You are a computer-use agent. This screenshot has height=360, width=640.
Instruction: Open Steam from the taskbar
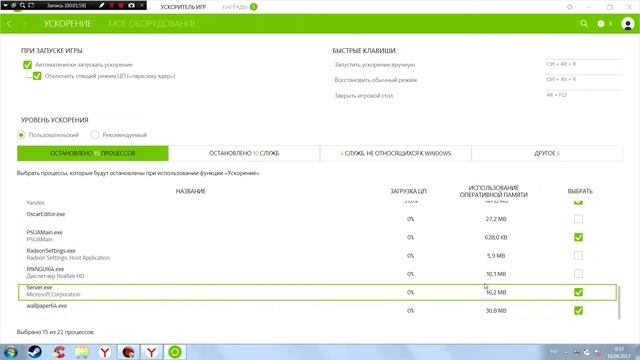point(35,352)
